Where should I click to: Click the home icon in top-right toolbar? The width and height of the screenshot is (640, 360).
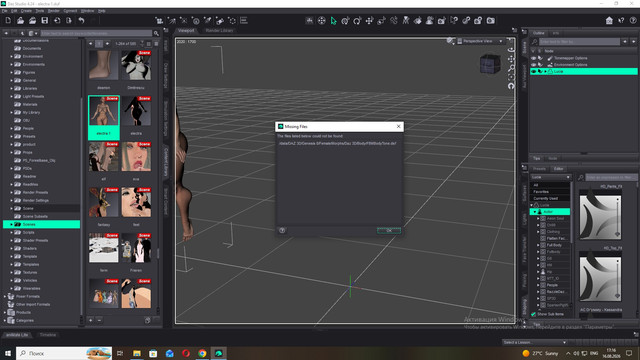click(609, 20)
